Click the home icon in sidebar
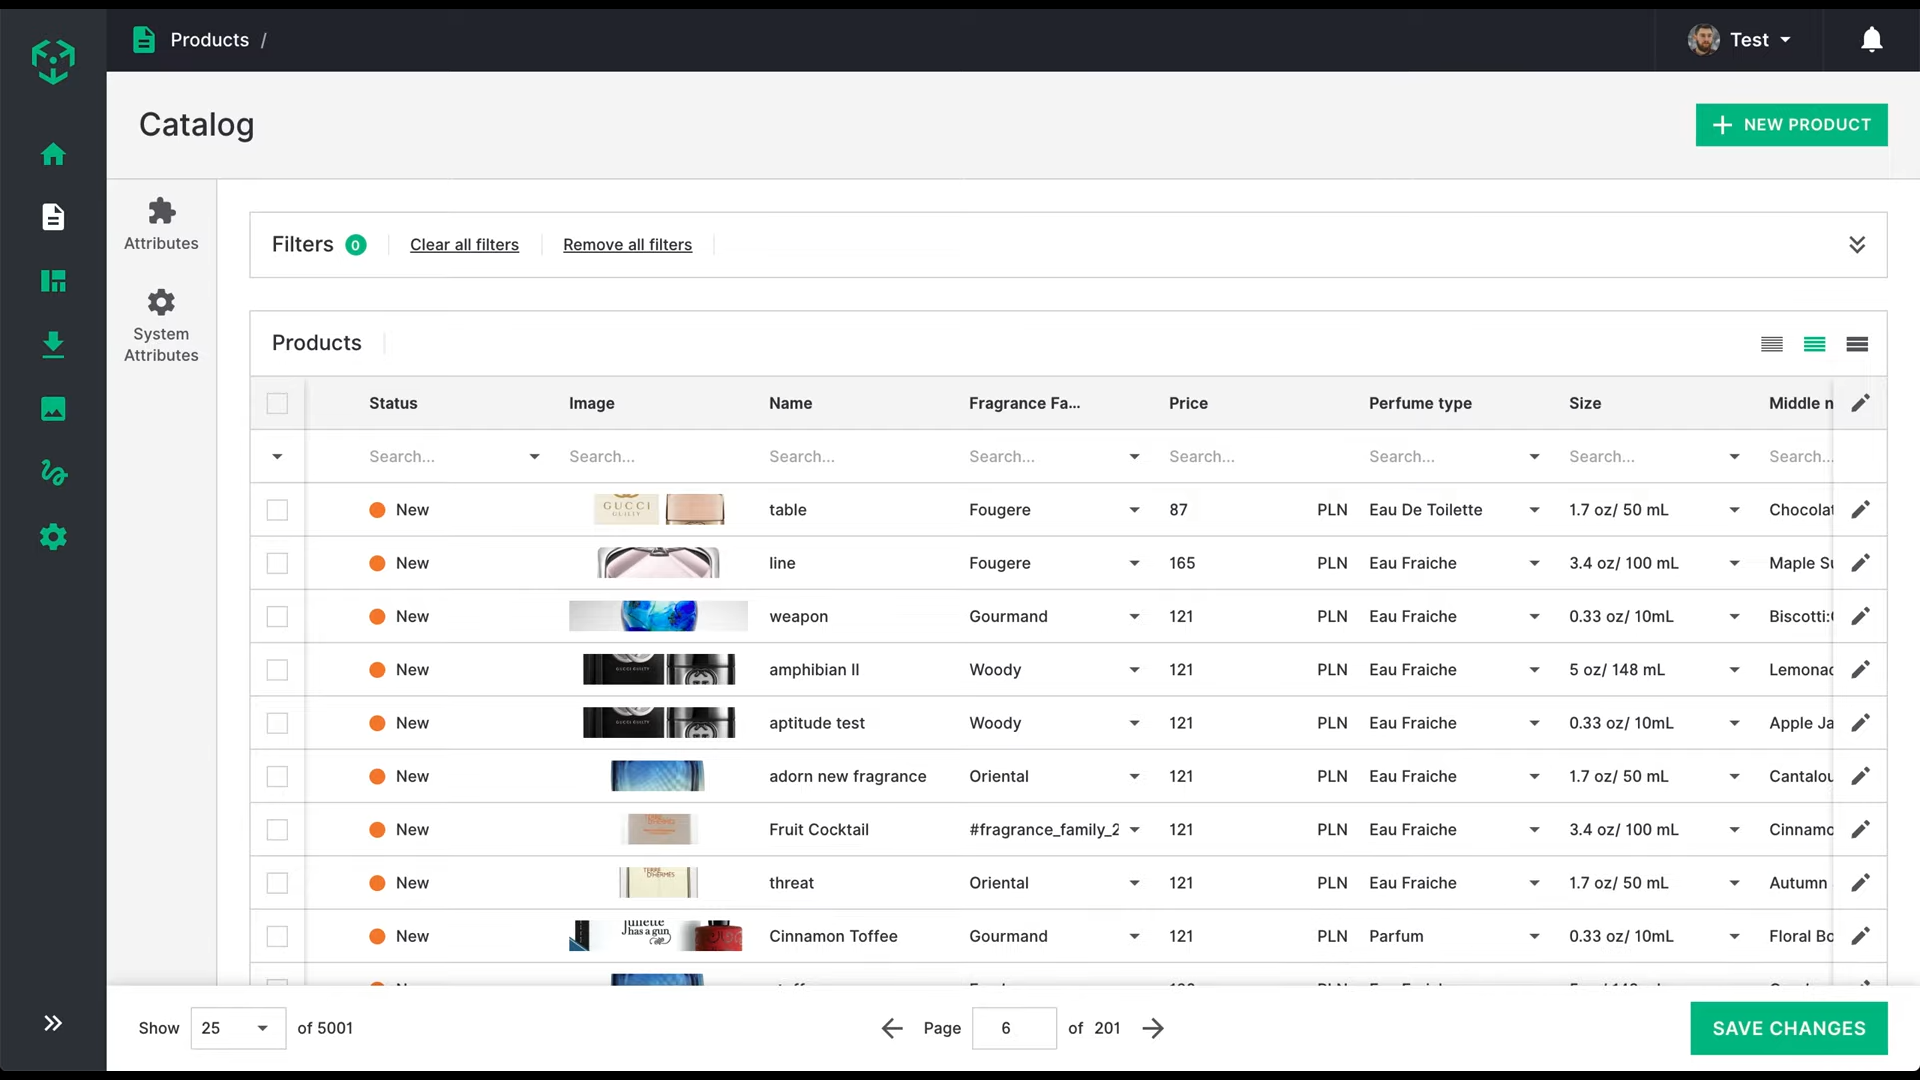1920x1080 pixels. pos(53,154)
